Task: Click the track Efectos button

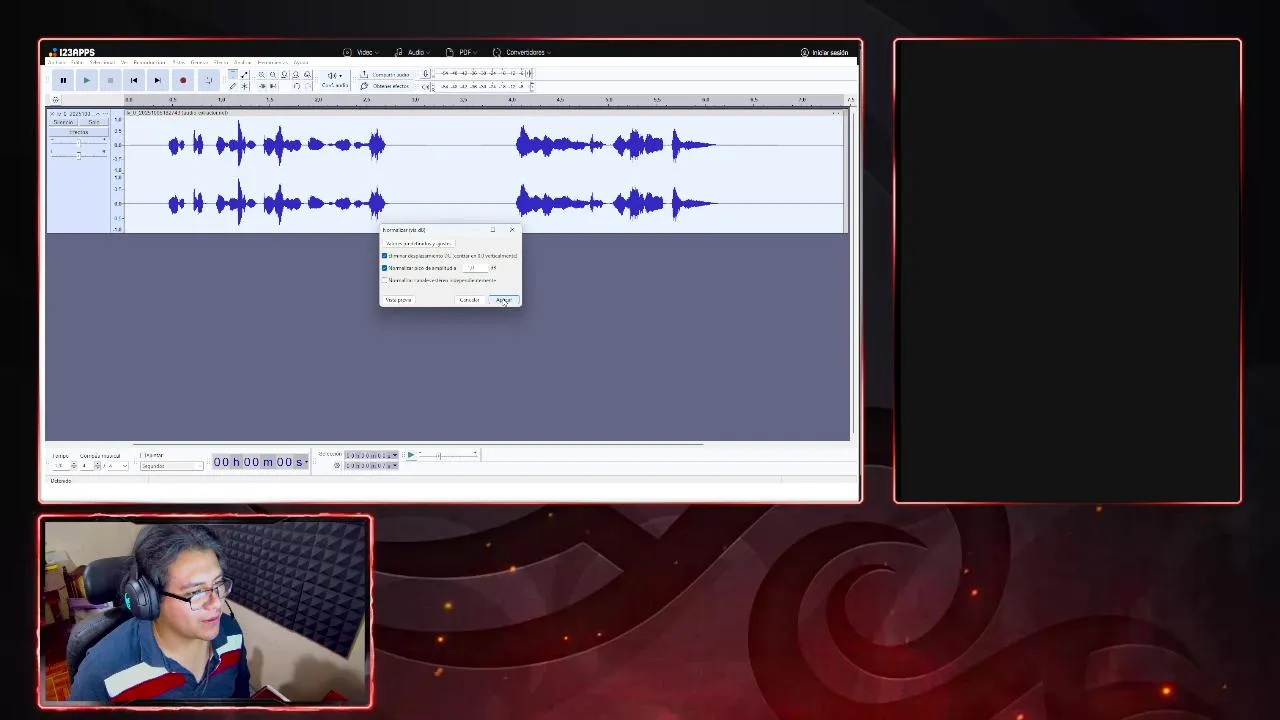Action: (78, 132)
